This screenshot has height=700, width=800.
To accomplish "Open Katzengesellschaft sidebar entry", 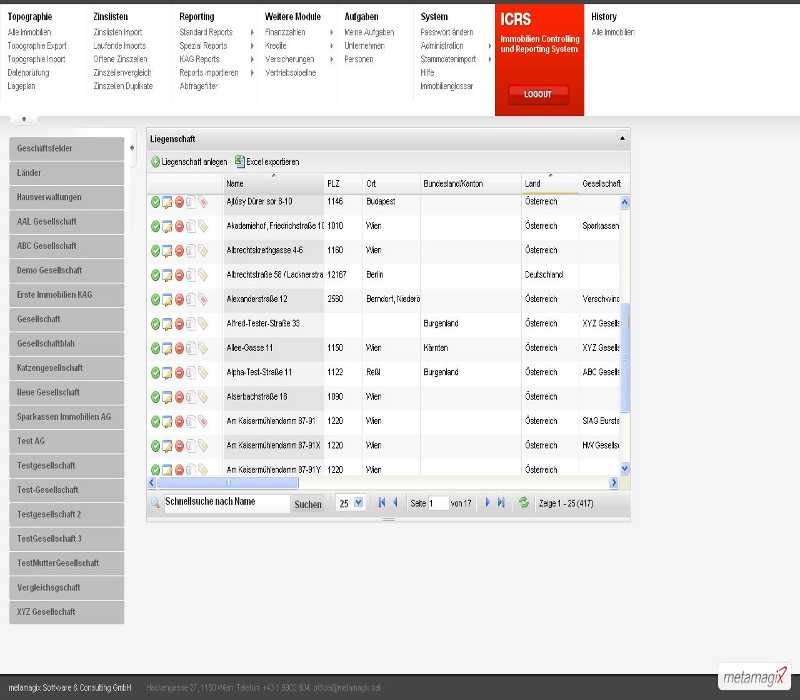I will click(x=66, y=368).
